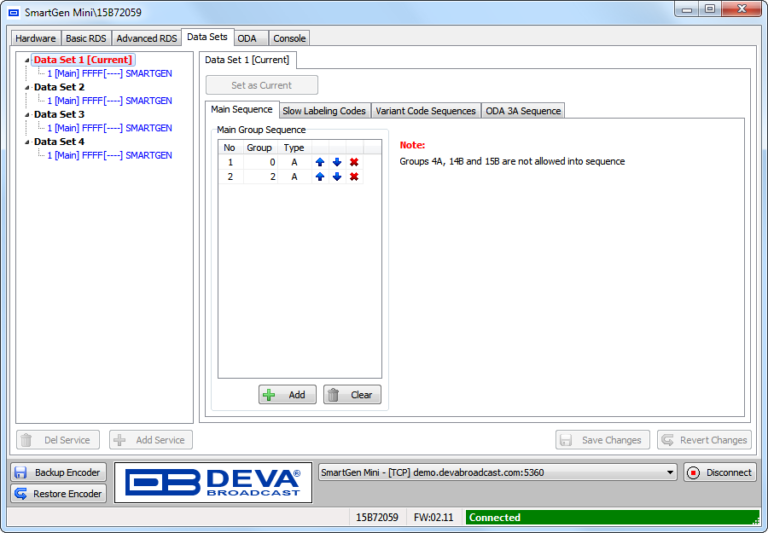Open the ODA 3A Sequence tab
The image size is (768, 533).
pyautogui.click(x=523, y=111)
